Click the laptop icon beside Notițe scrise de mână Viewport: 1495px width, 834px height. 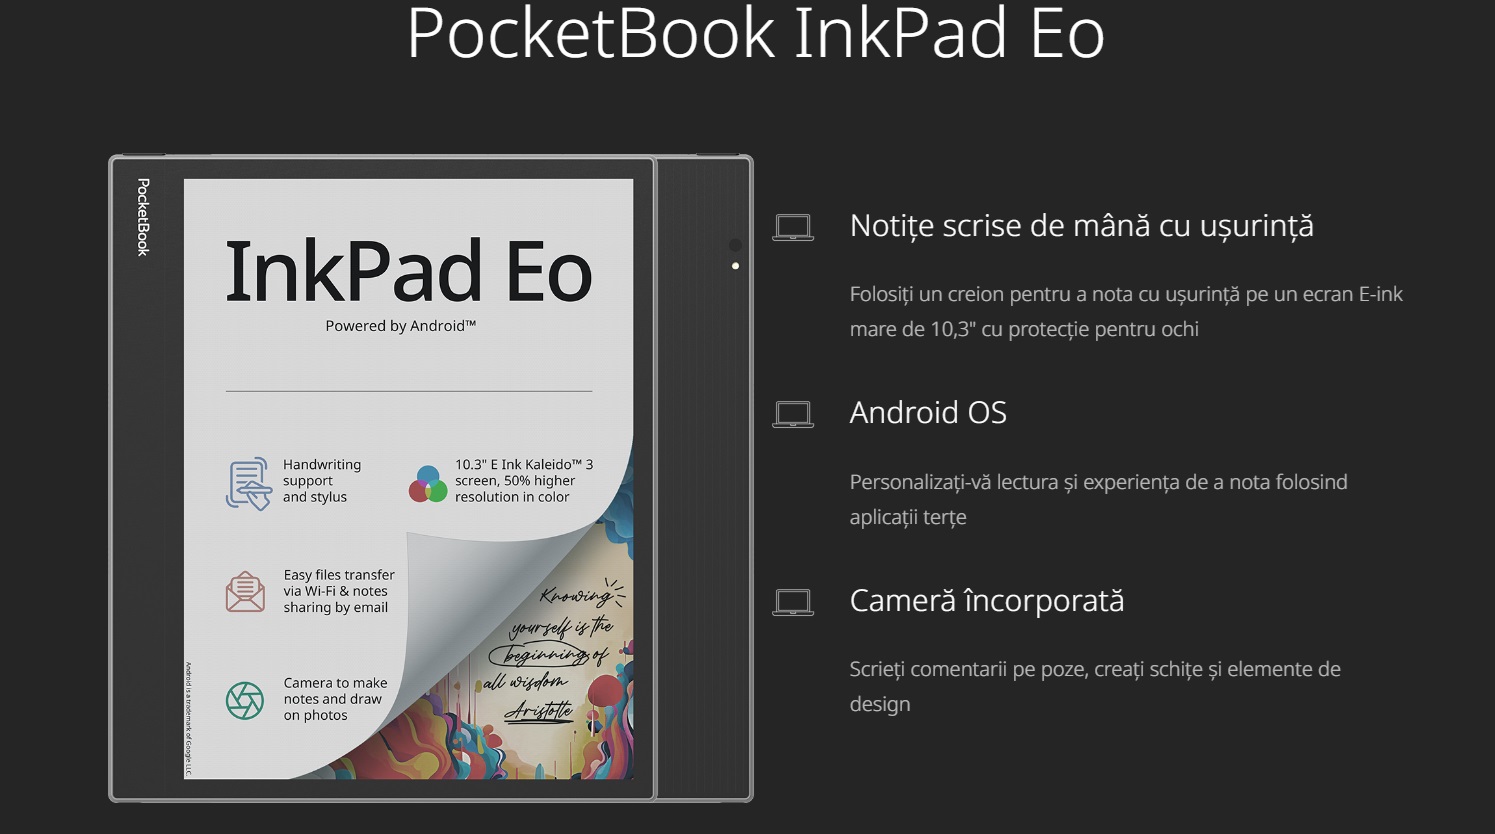point(793,227)
